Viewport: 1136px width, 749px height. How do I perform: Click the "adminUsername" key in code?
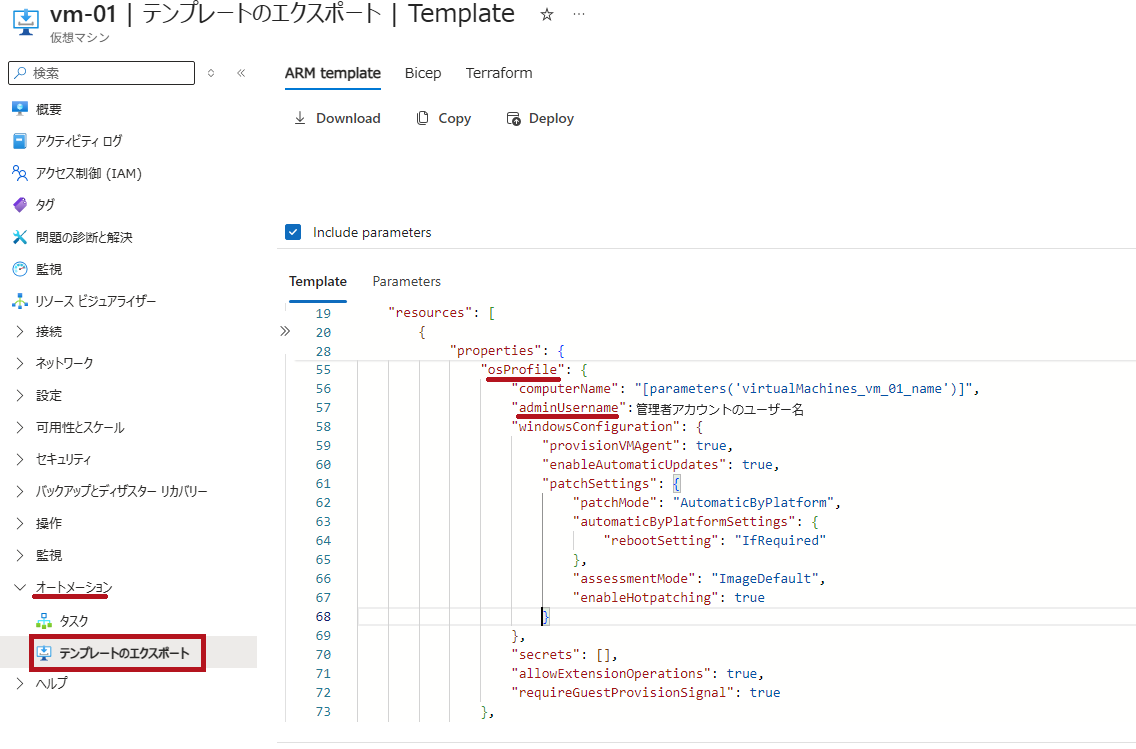[x=569, y=408]
